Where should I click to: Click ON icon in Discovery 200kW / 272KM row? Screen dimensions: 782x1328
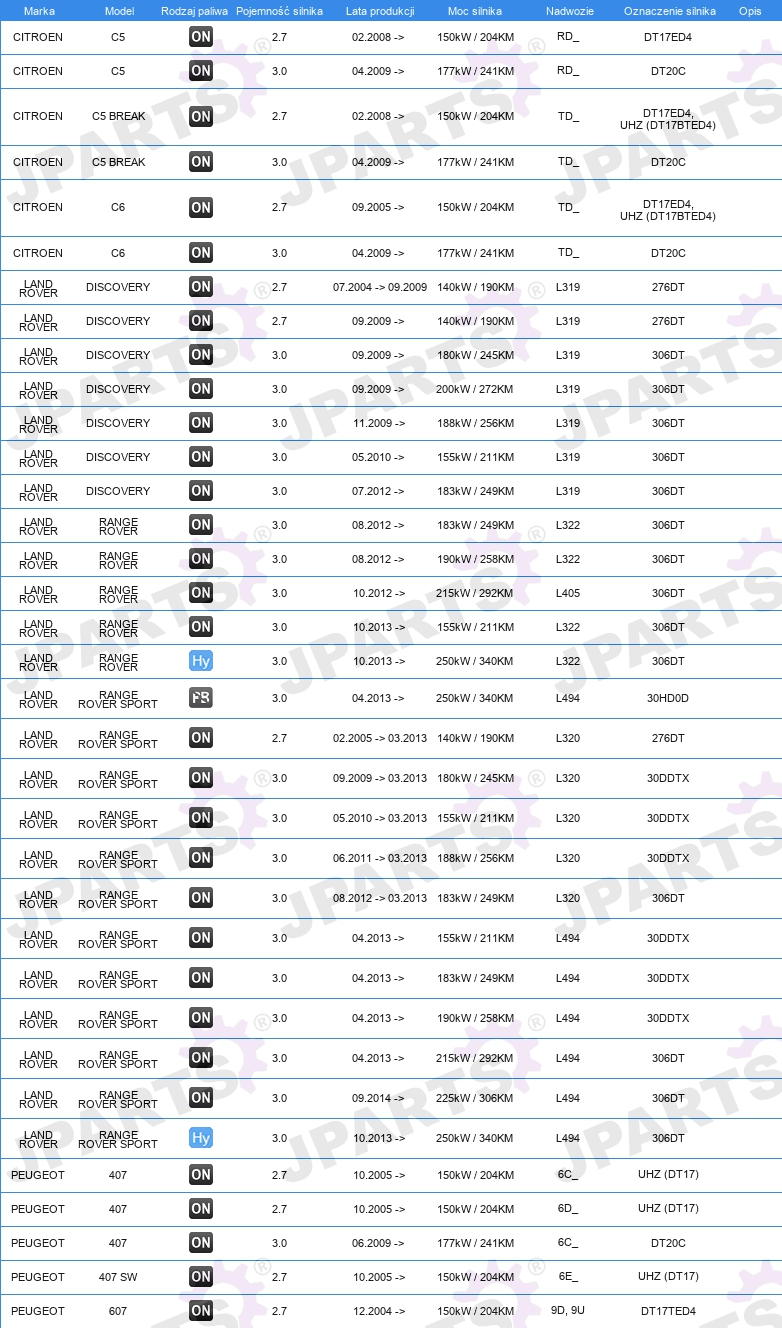click(x=201, y=389)
